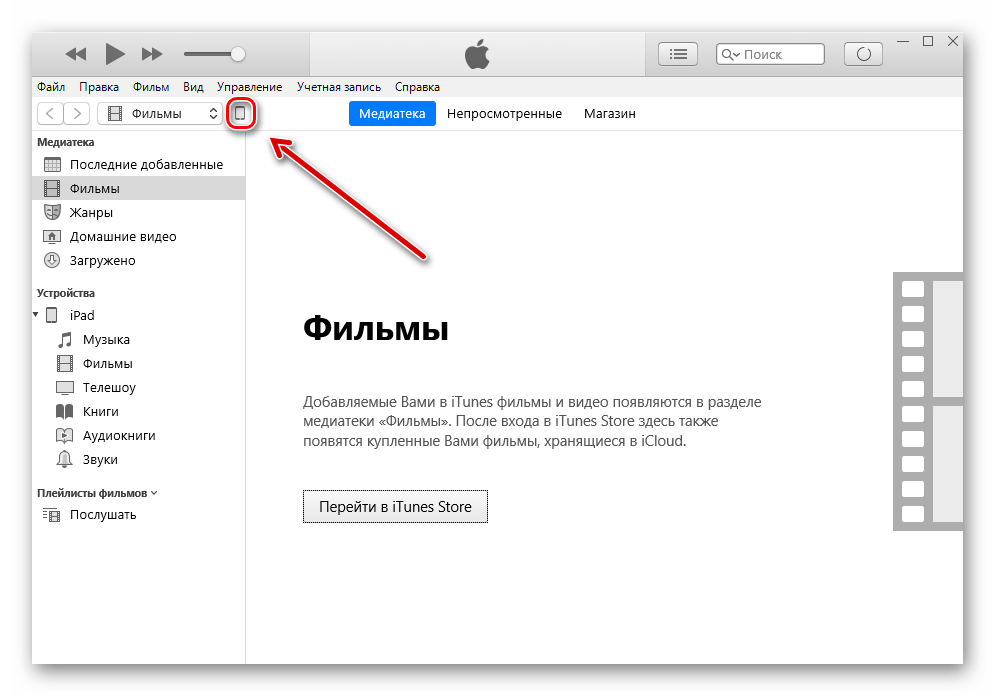Click the Поиск search field
The width and height of the screenshot is (995, 696).
tap(770, 54)
